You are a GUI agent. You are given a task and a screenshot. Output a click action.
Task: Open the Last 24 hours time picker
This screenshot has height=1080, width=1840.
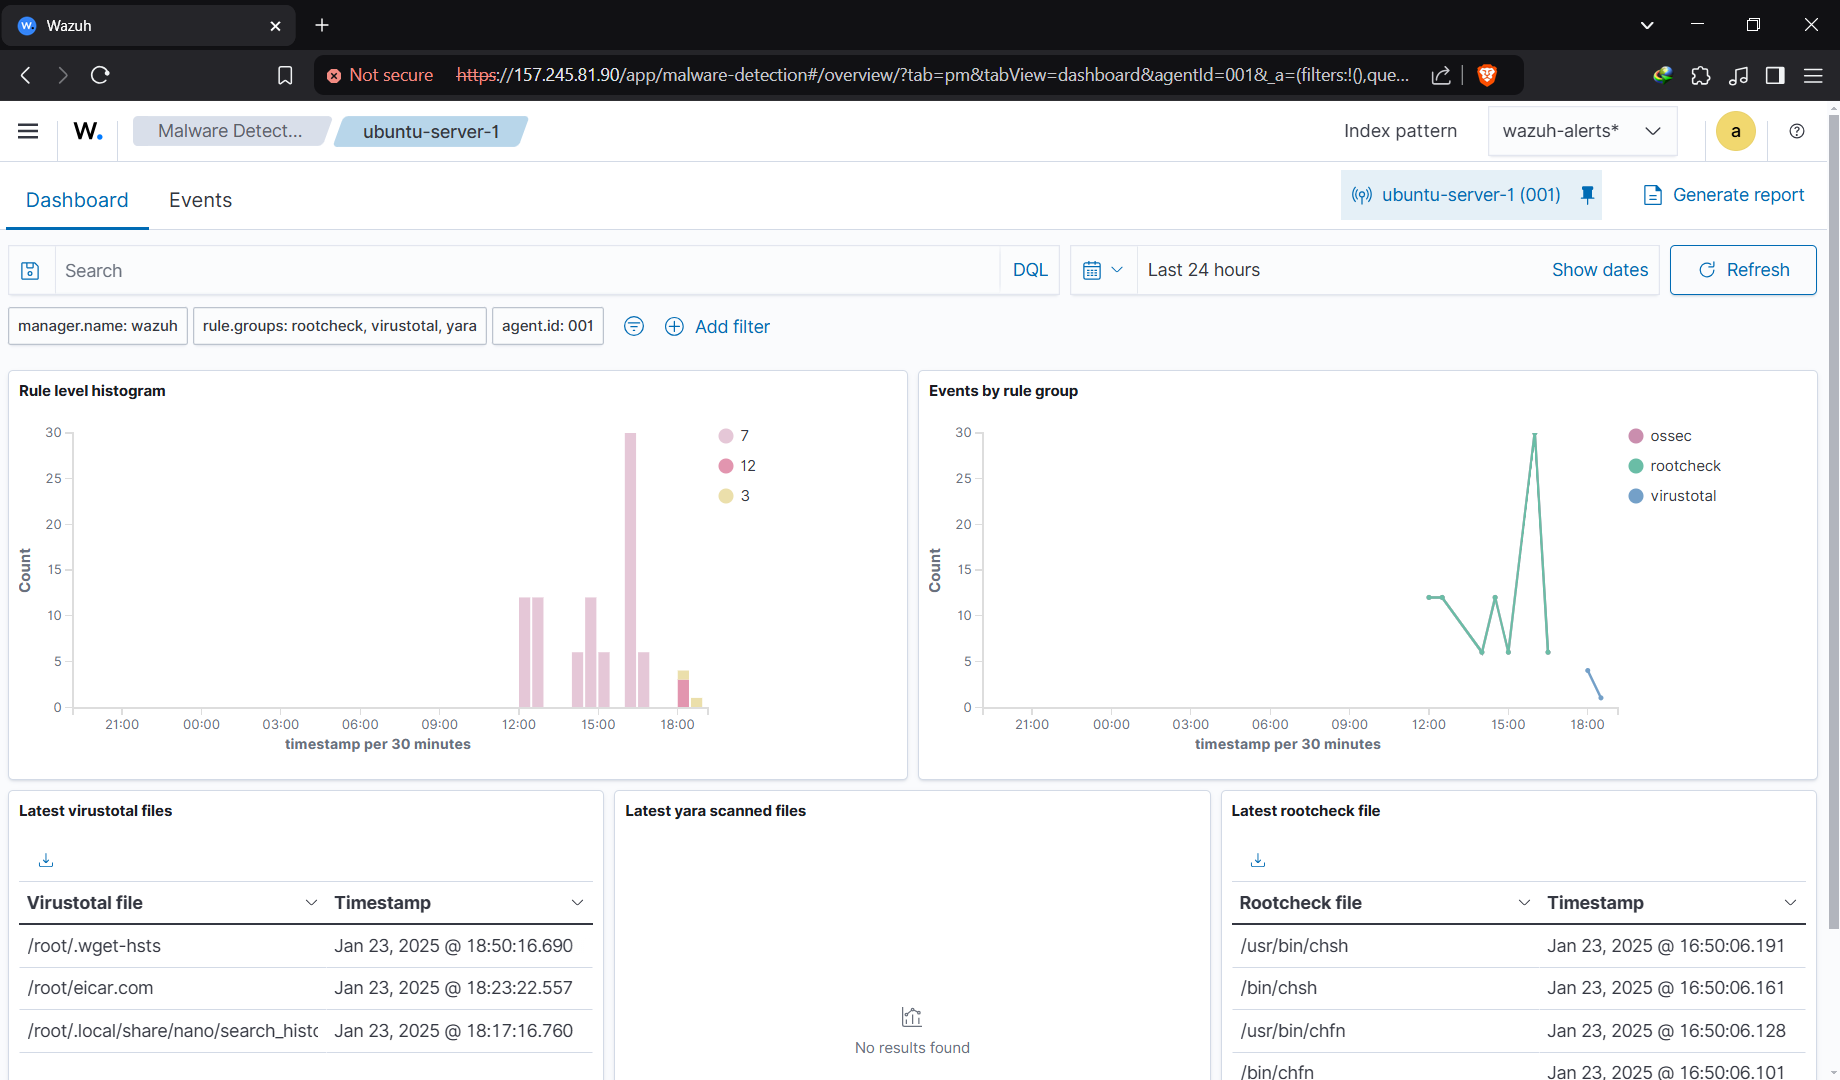click(x=1204, y=270)
